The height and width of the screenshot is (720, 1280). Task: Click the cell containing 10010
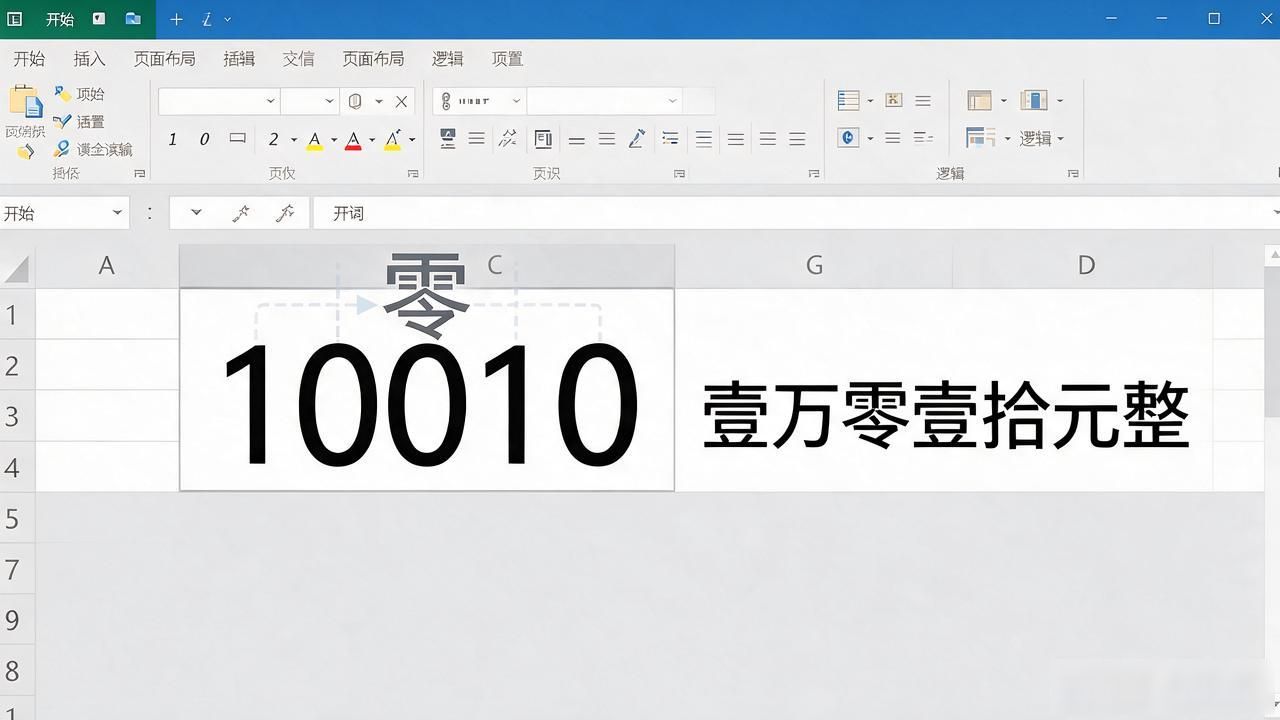coord(427,389)
